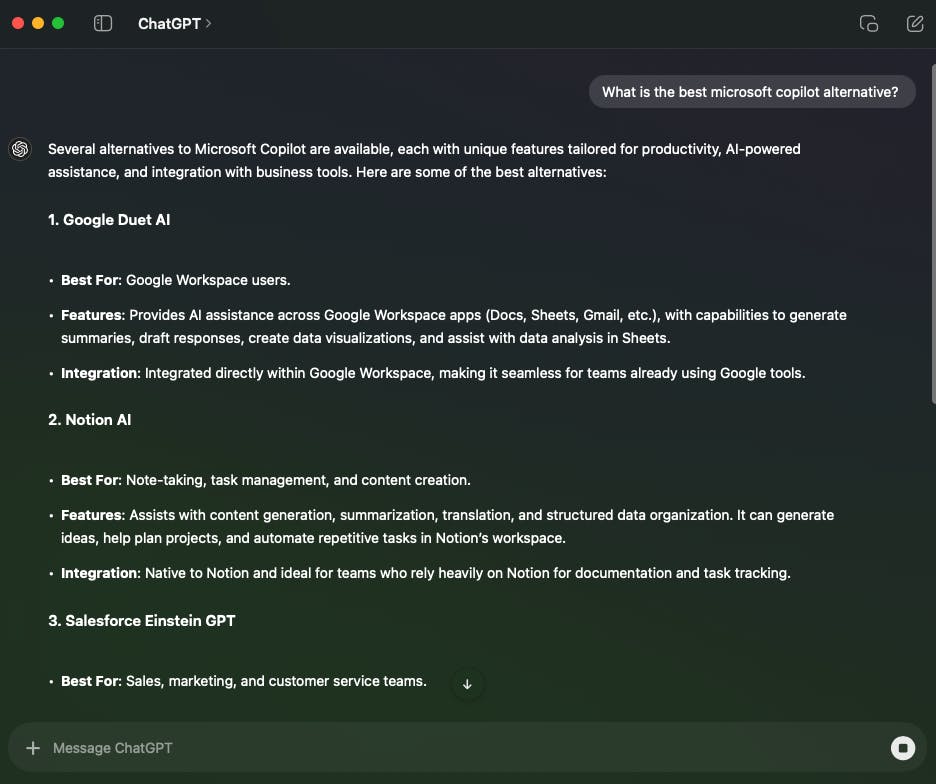Select the user's Microsoft Copilot question bubble
Viewport: 936px width, 784px height.
(751, 92)
